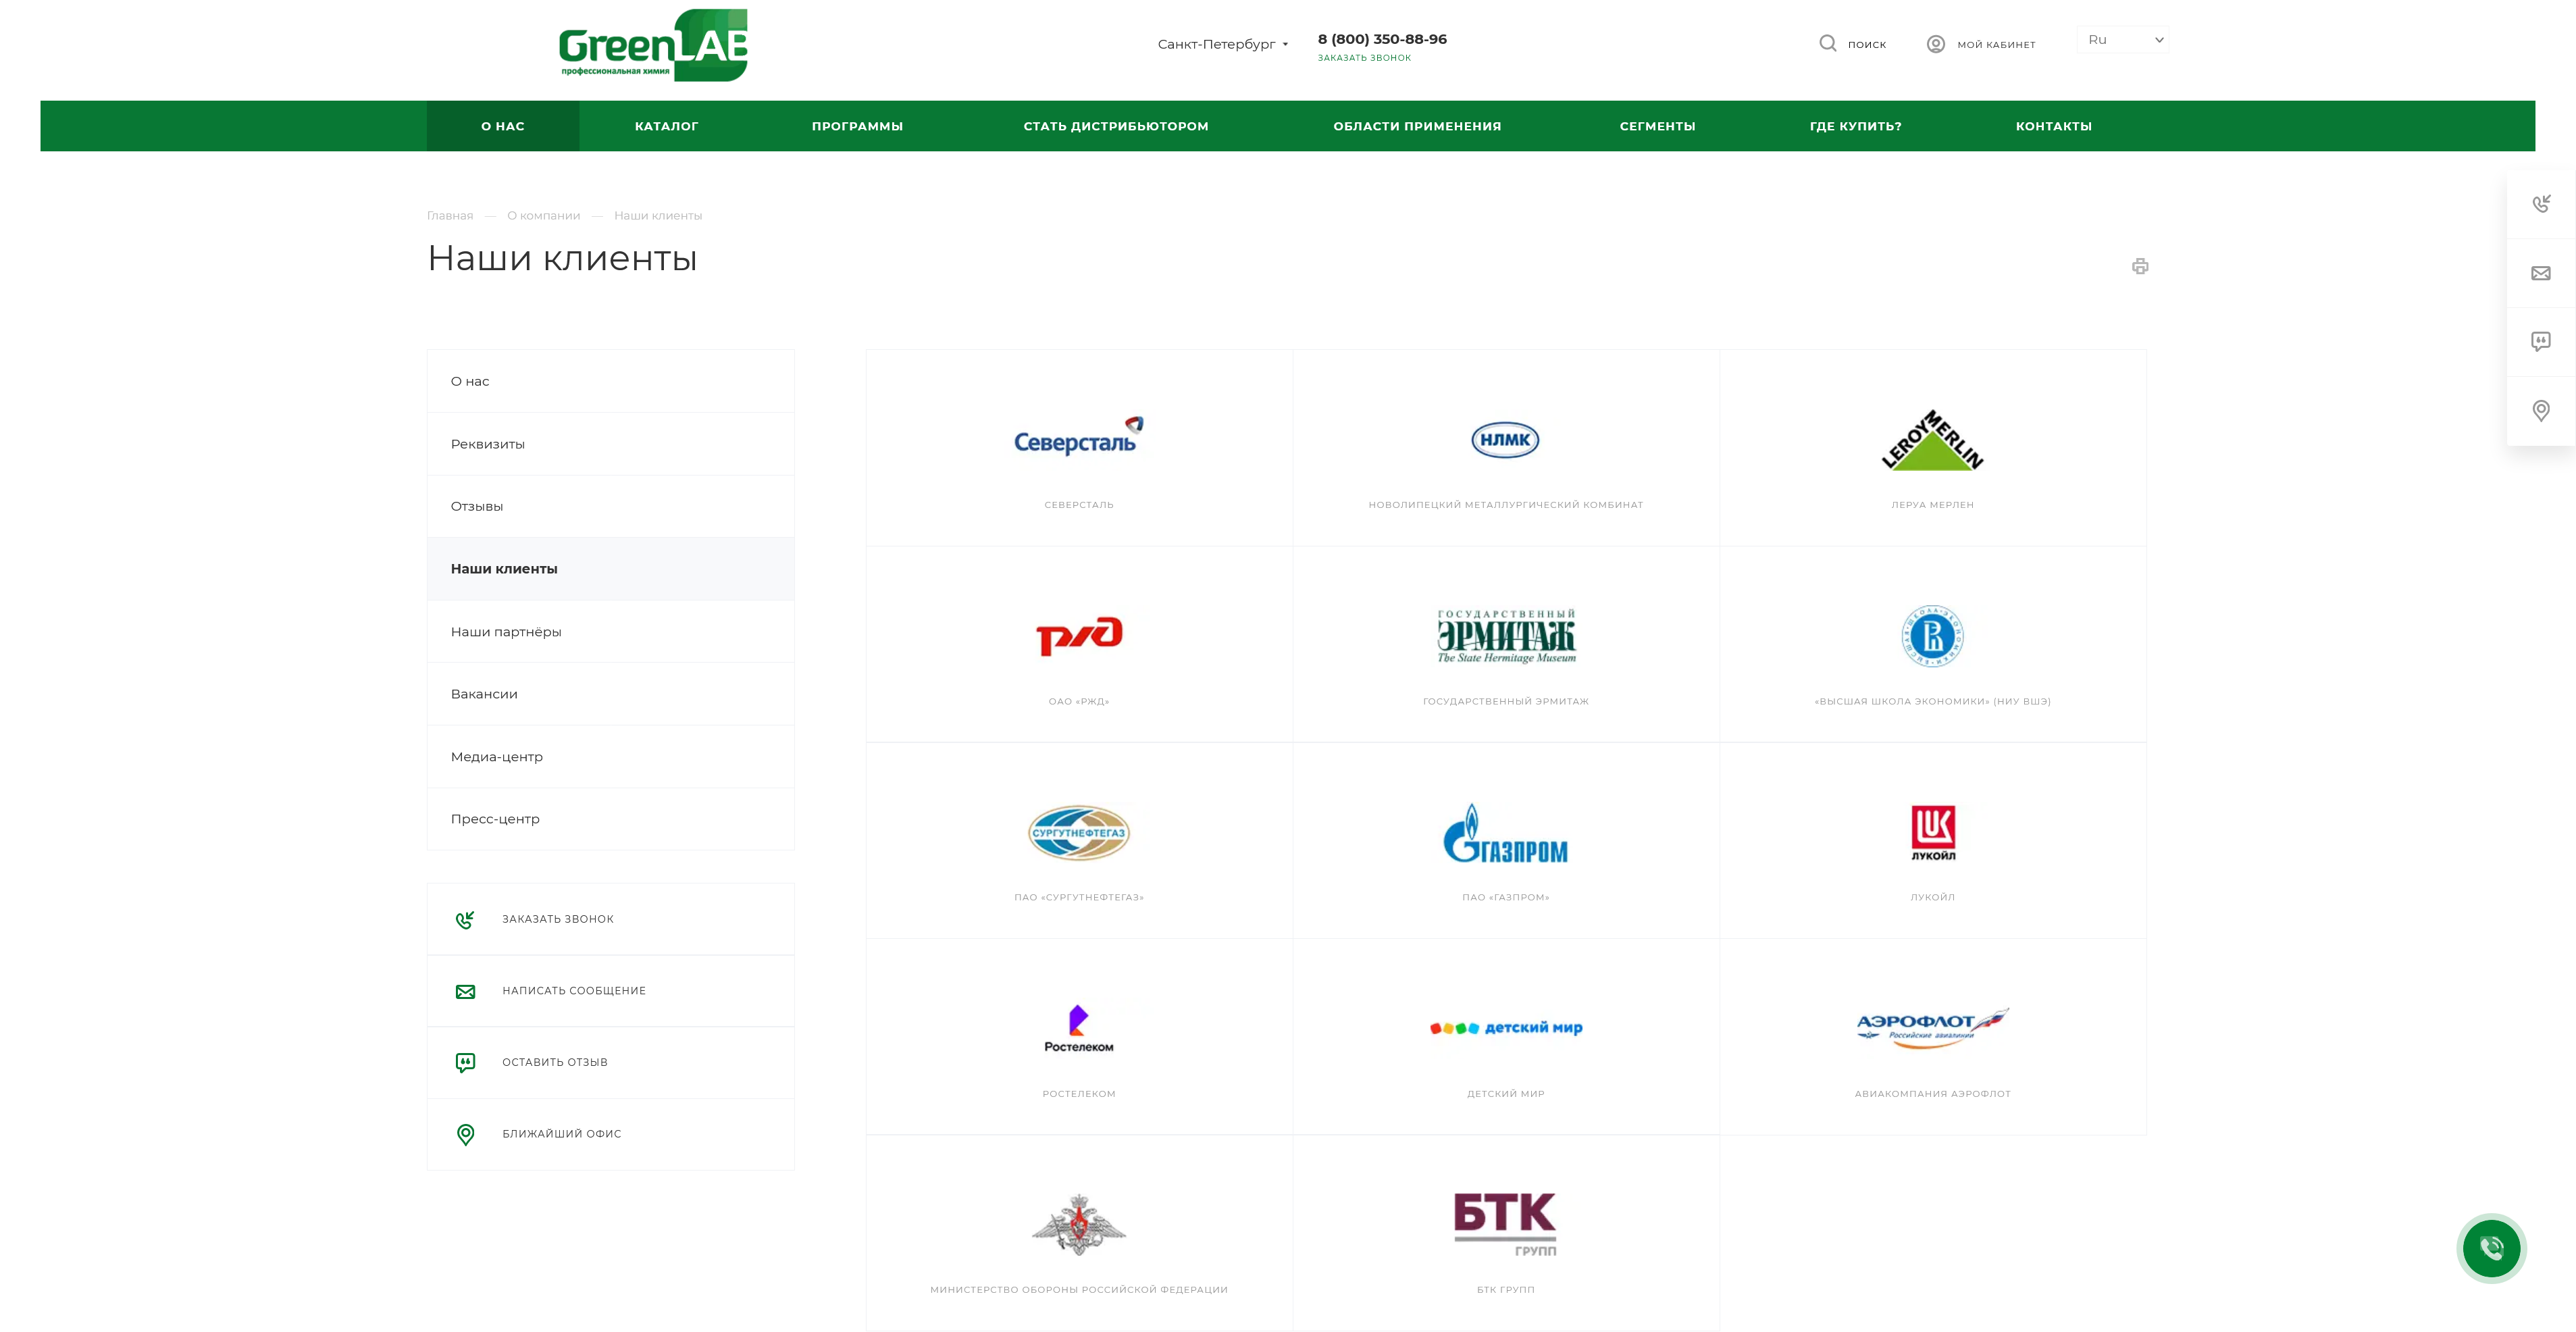The image size is (2576, 1332).
Task: Go to О компании breadcrumb
Action: click(543, 216)
